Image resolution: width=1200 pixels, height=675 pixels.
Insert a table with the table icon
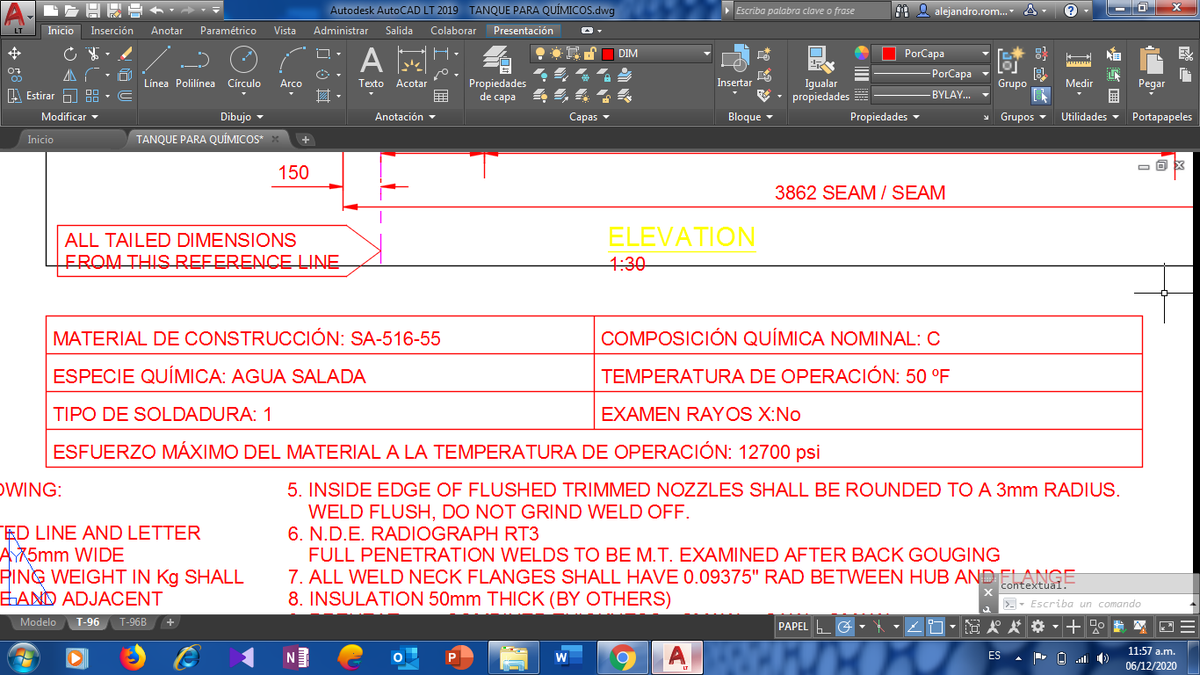[x=441, y=96]
